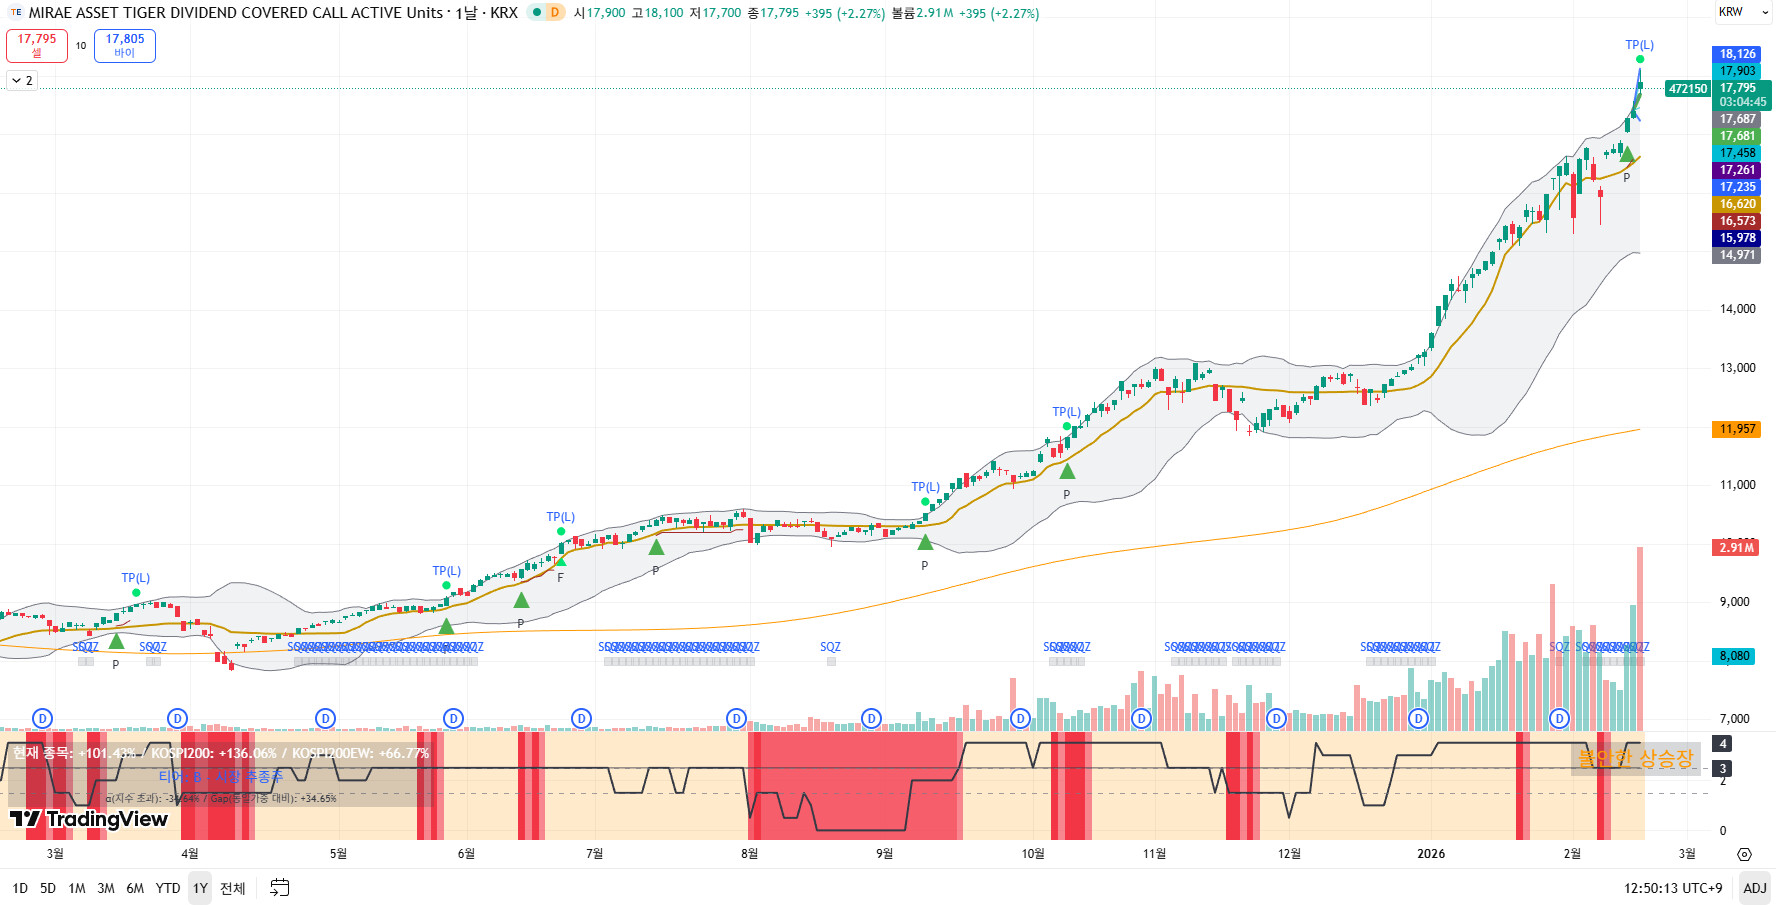This screenshot has height=905, width=1776.
Task: Open the dividend marker just before July
Action: pyautogui.click(x=581, y=718)
